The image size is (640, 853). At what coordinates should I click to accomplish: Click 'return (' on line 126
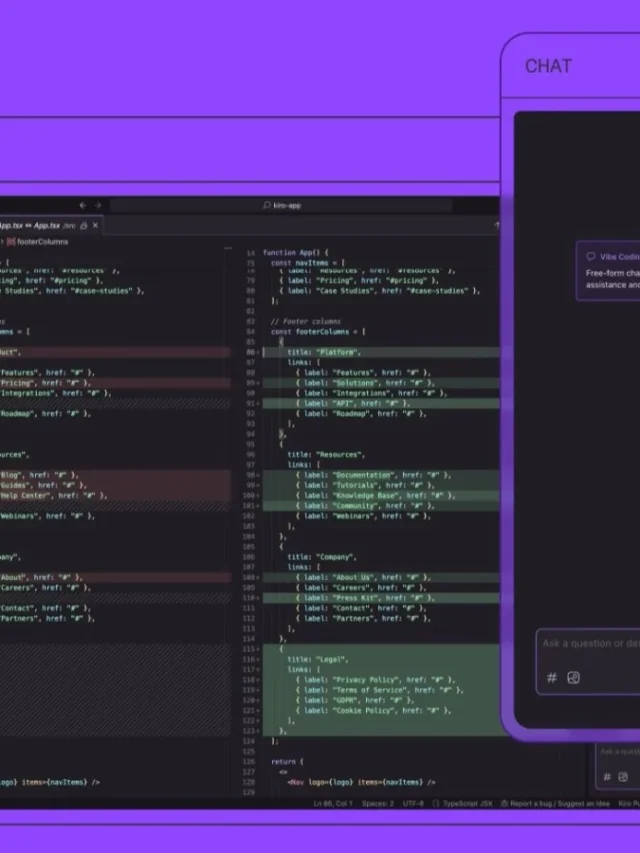click(287, 762)
